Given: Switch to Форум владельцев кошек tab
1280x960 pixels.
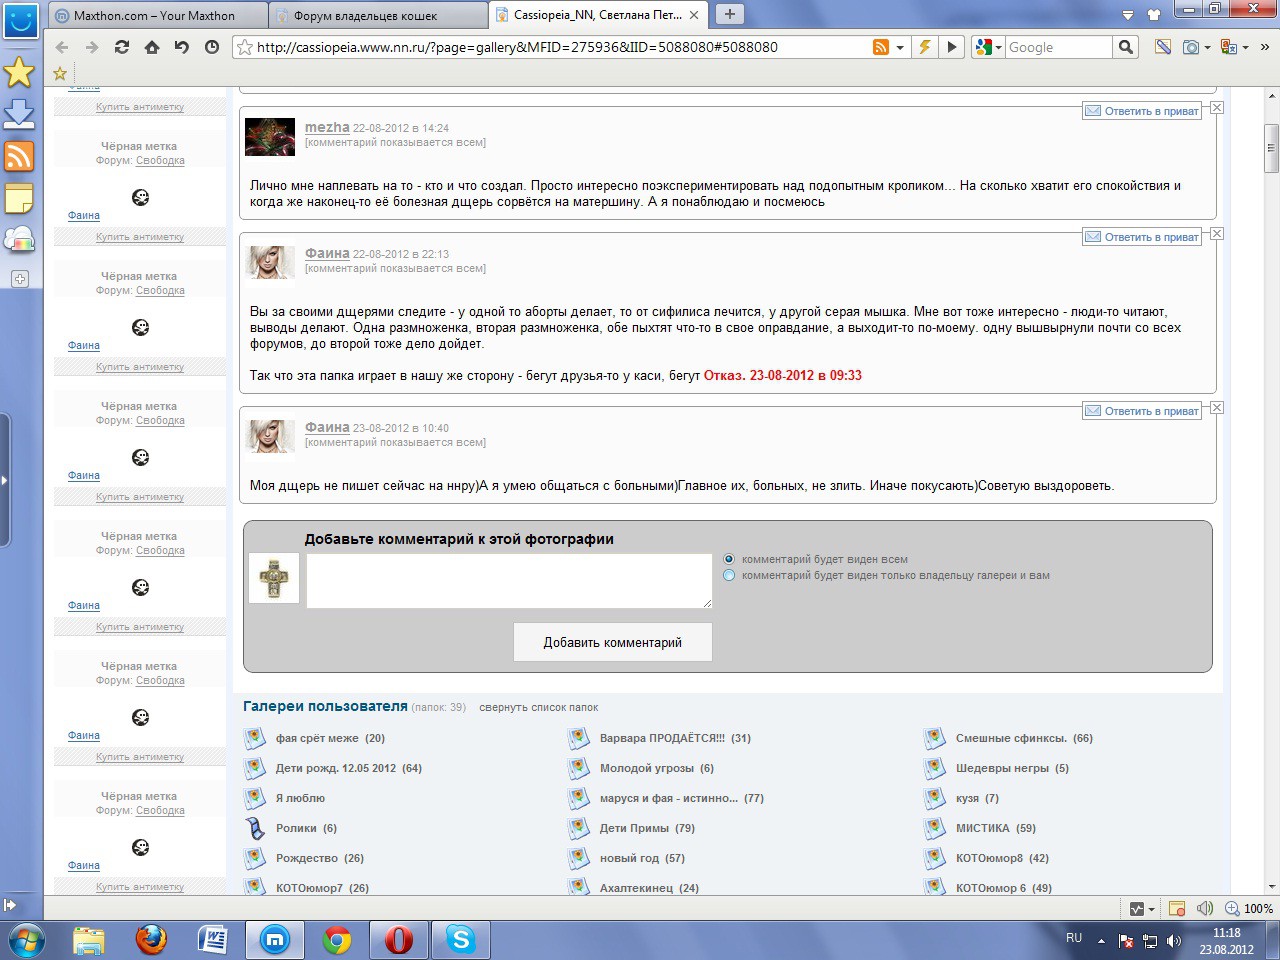Looking at the screenshot, I should 377,15.
